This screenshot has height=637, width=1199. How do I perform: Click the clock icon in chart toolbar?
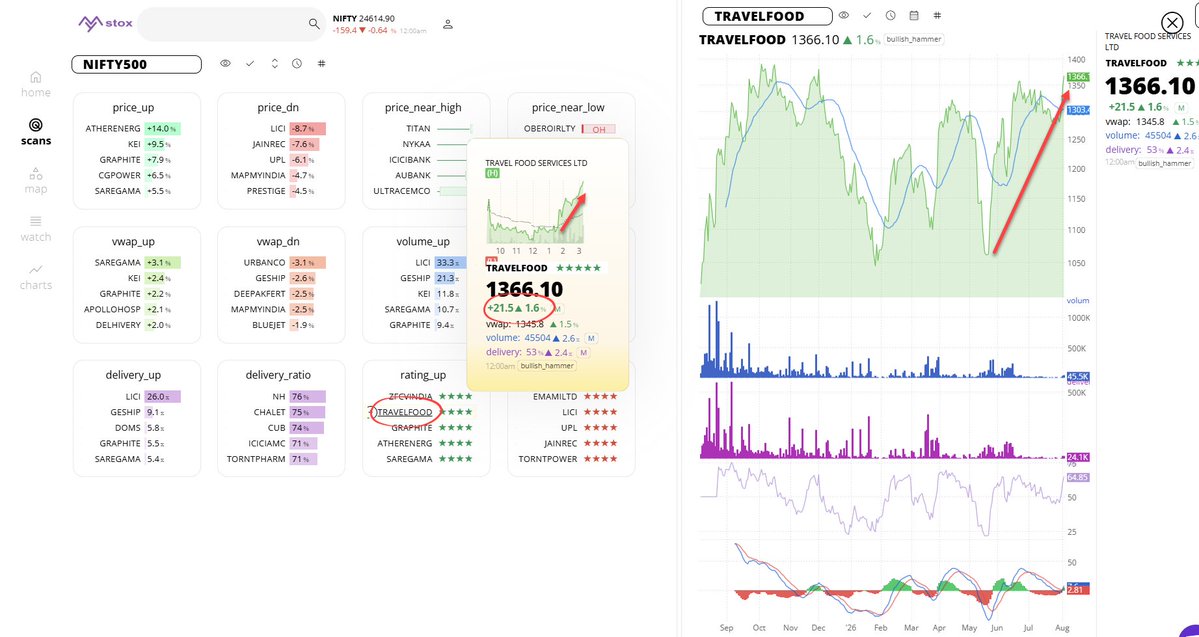pyautogui.click(x=891, y=15)
